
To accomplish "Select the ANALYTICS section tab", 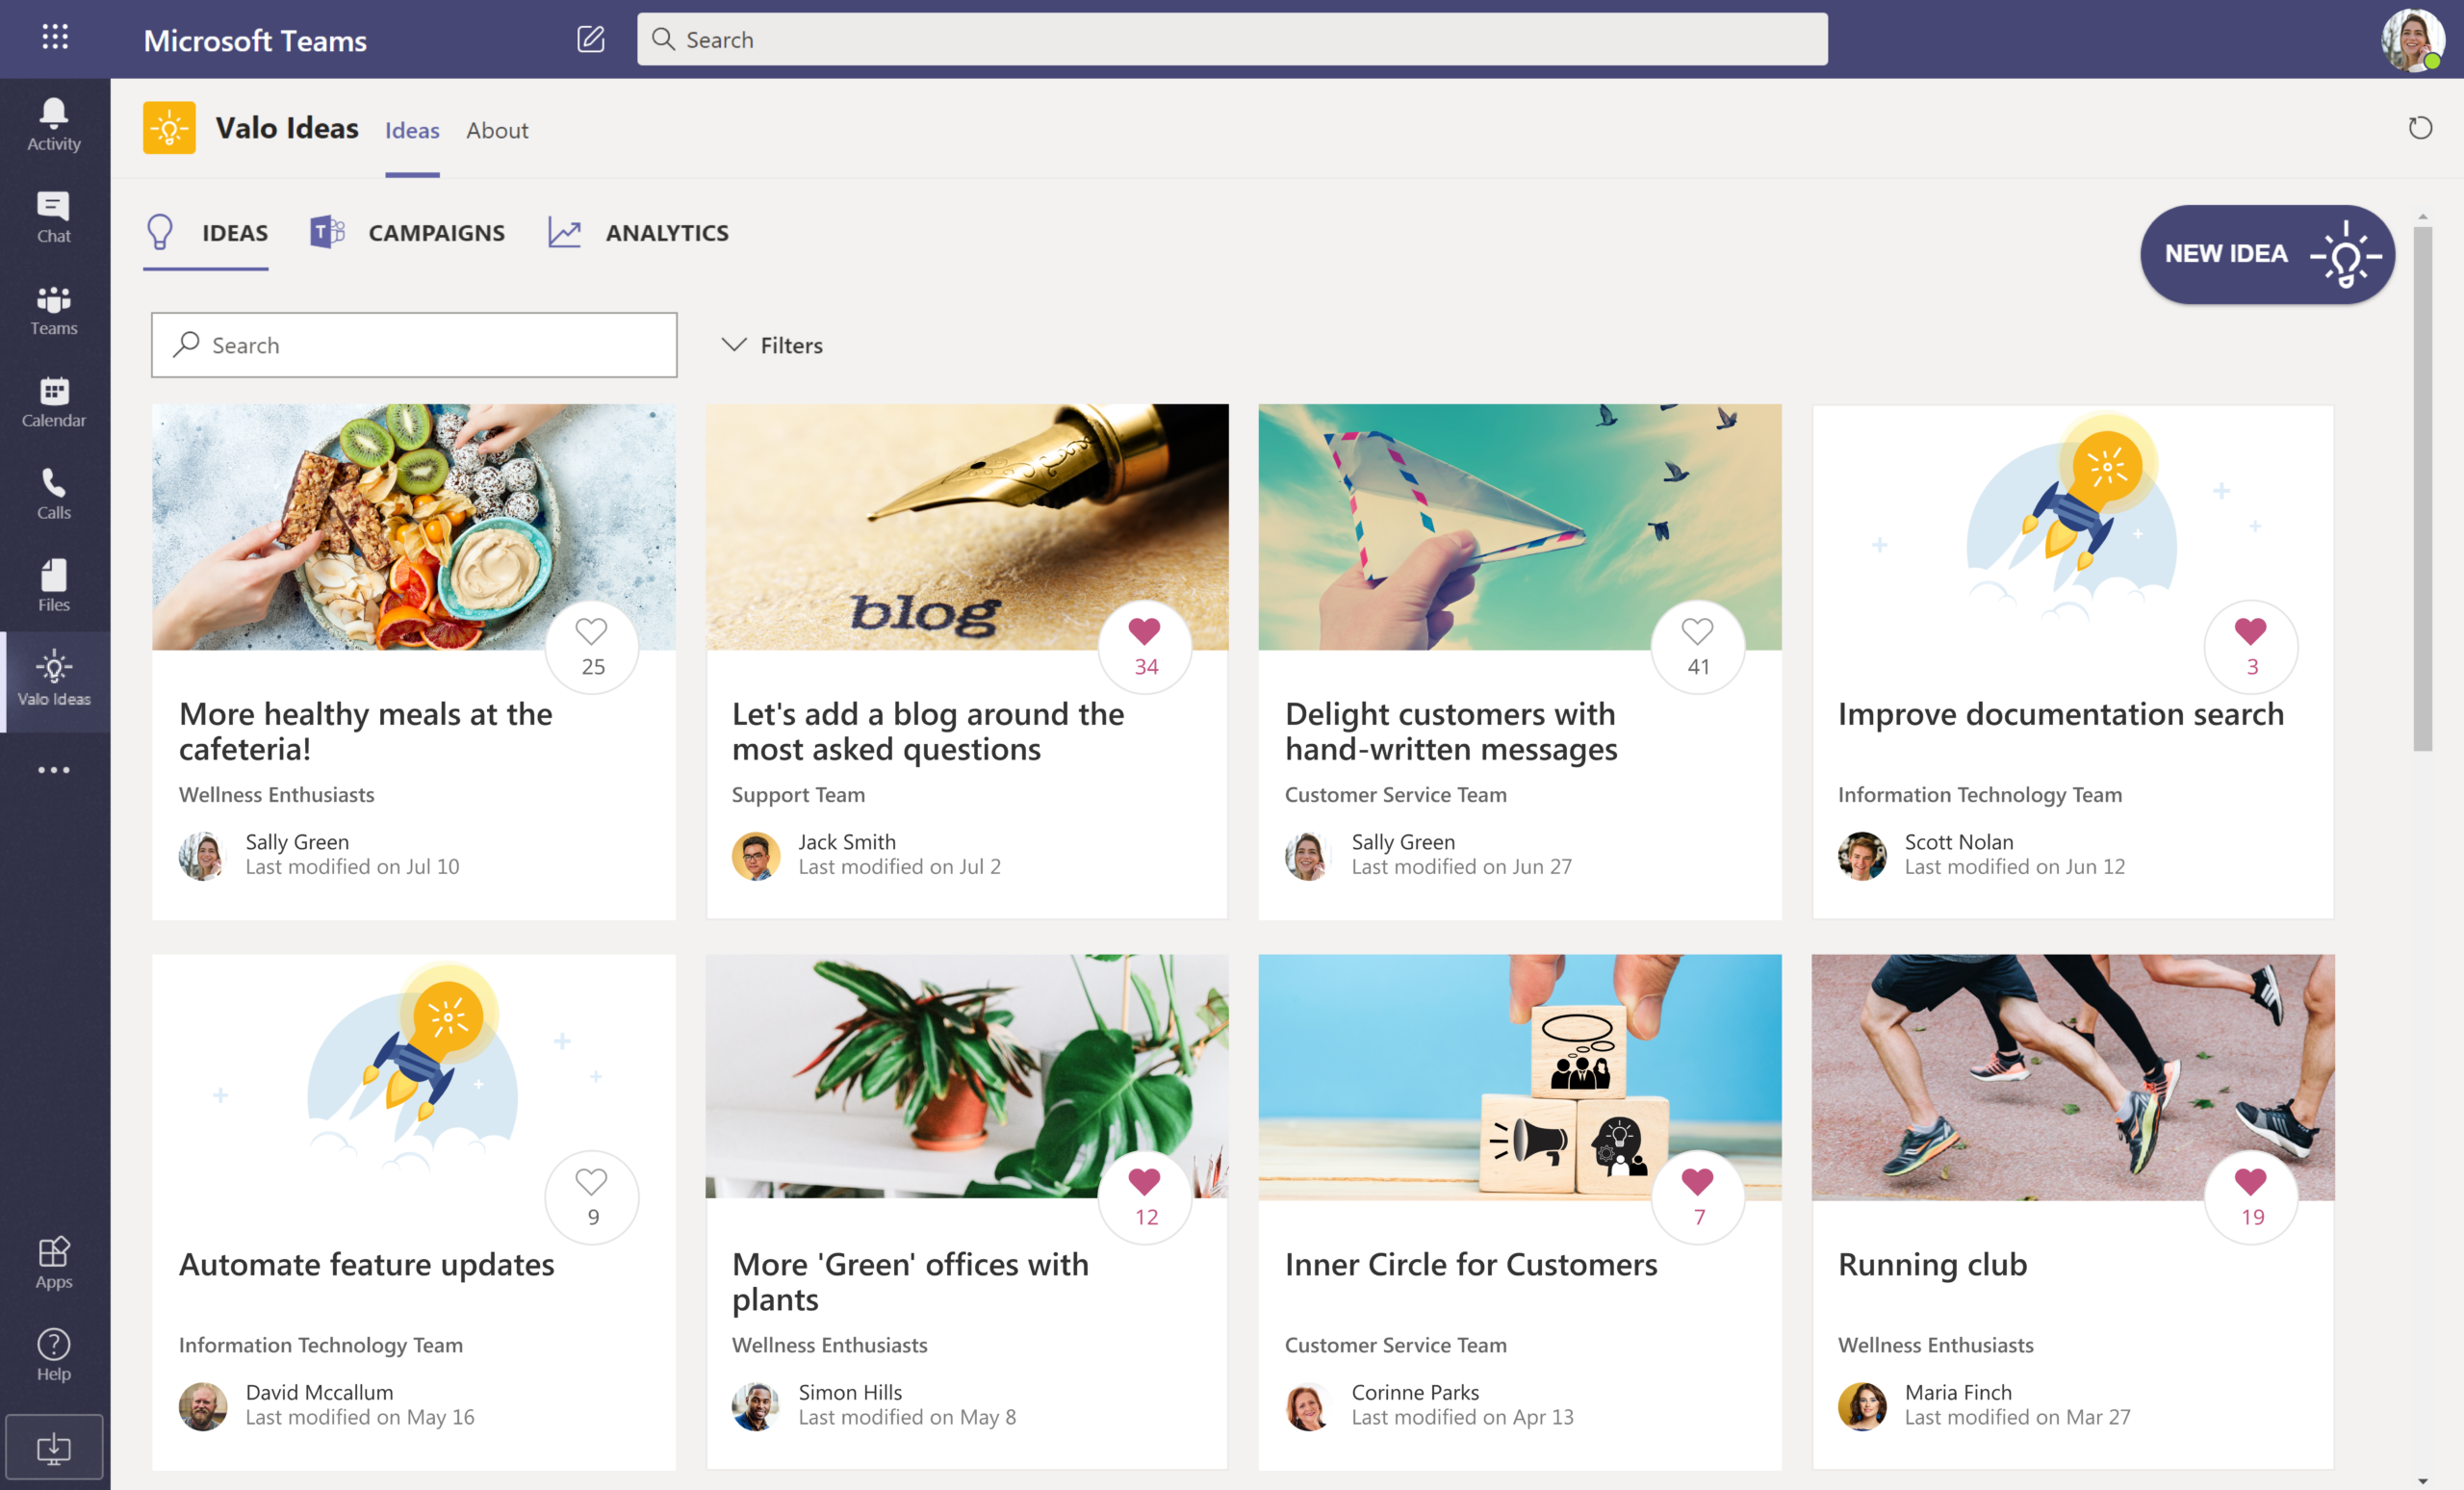I will [638, 233].
